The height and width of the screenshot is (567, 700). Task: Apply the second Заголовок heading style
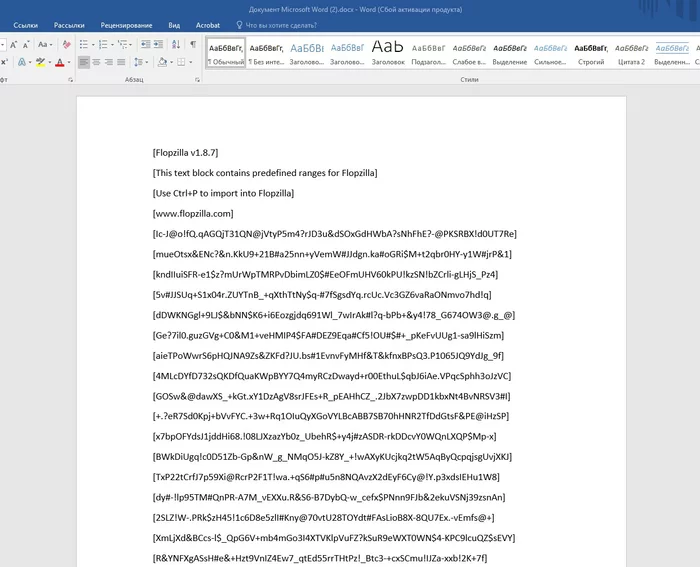347,53
